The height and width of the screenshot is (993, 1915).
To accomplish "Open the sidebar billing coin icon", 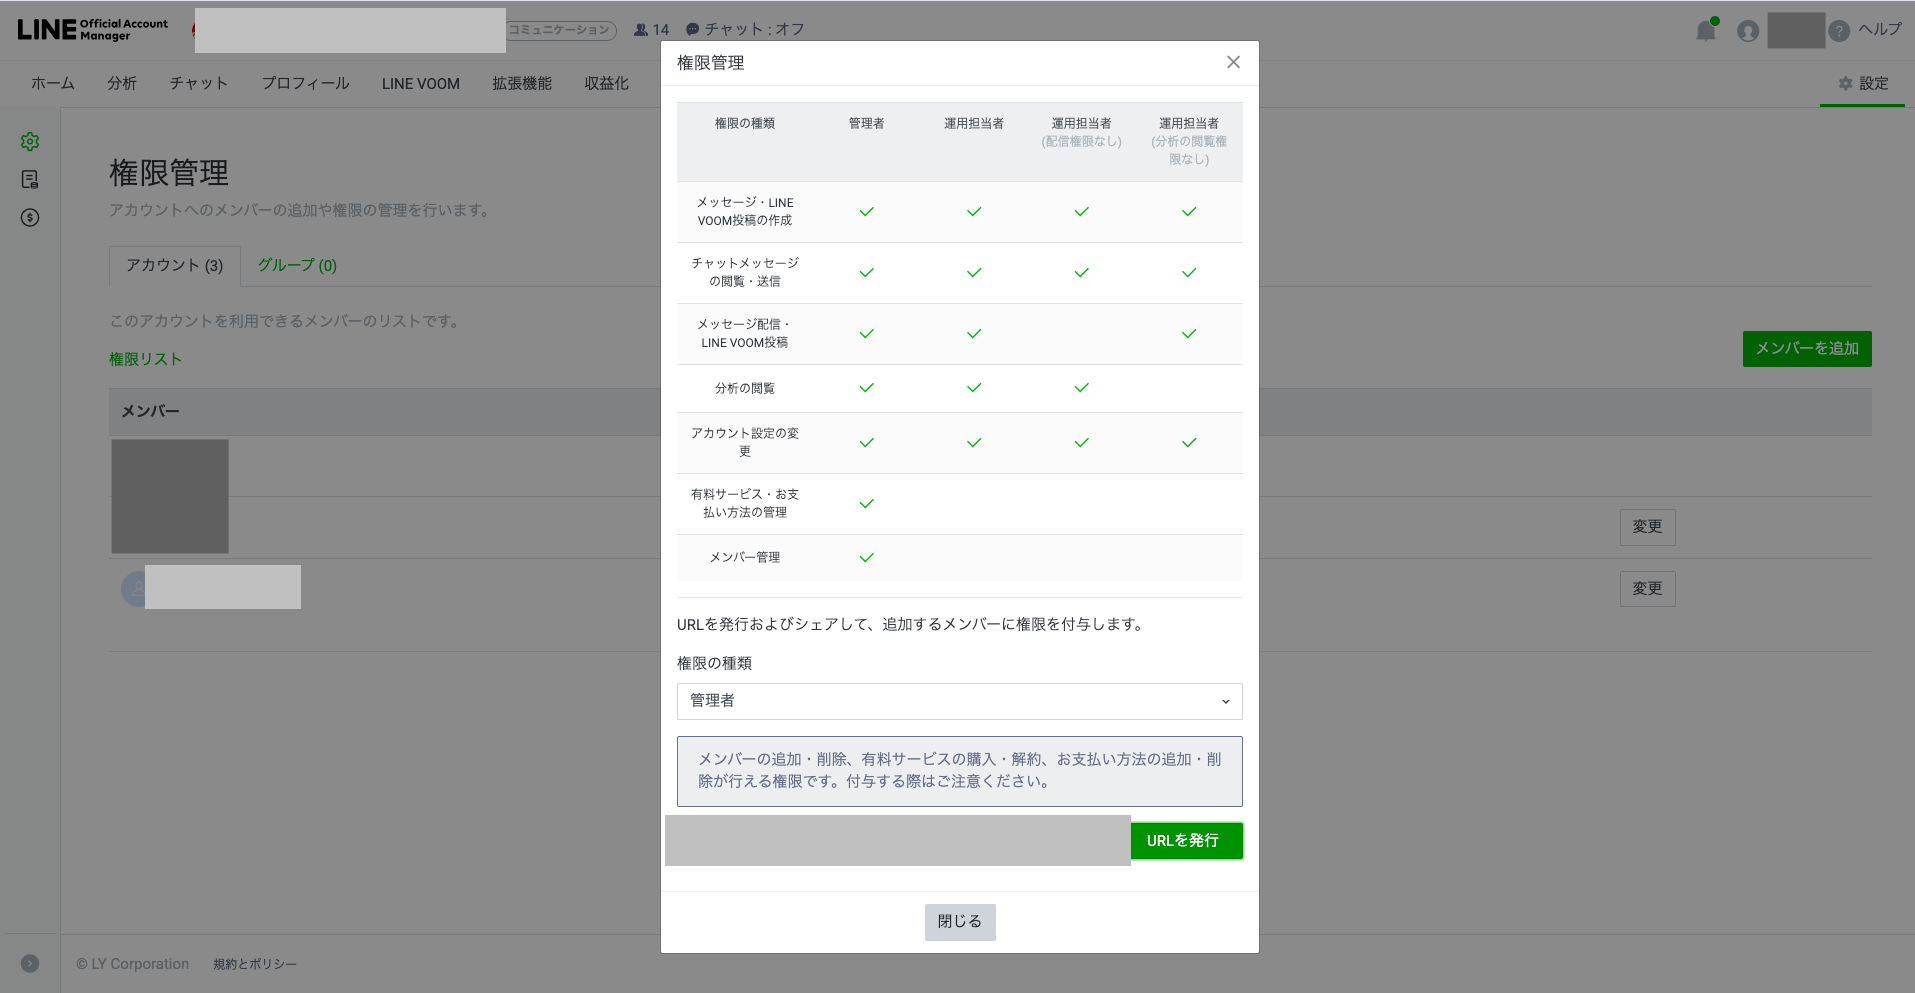I will point(30,218).
